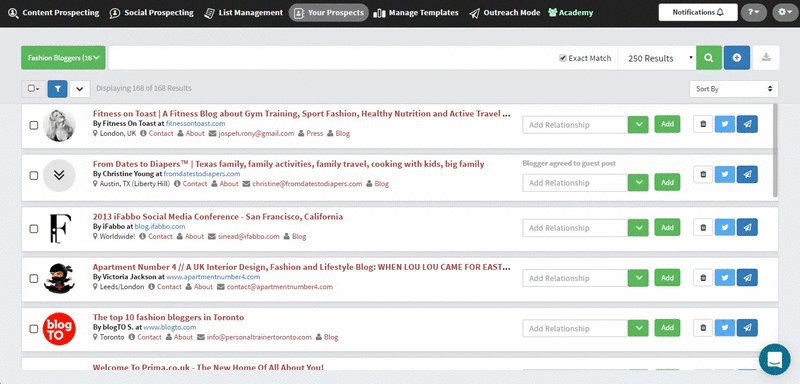The image size is (800, 384).
Task: Open relationship dropdown on the blogTO row
Action: [x=638, y=328]
